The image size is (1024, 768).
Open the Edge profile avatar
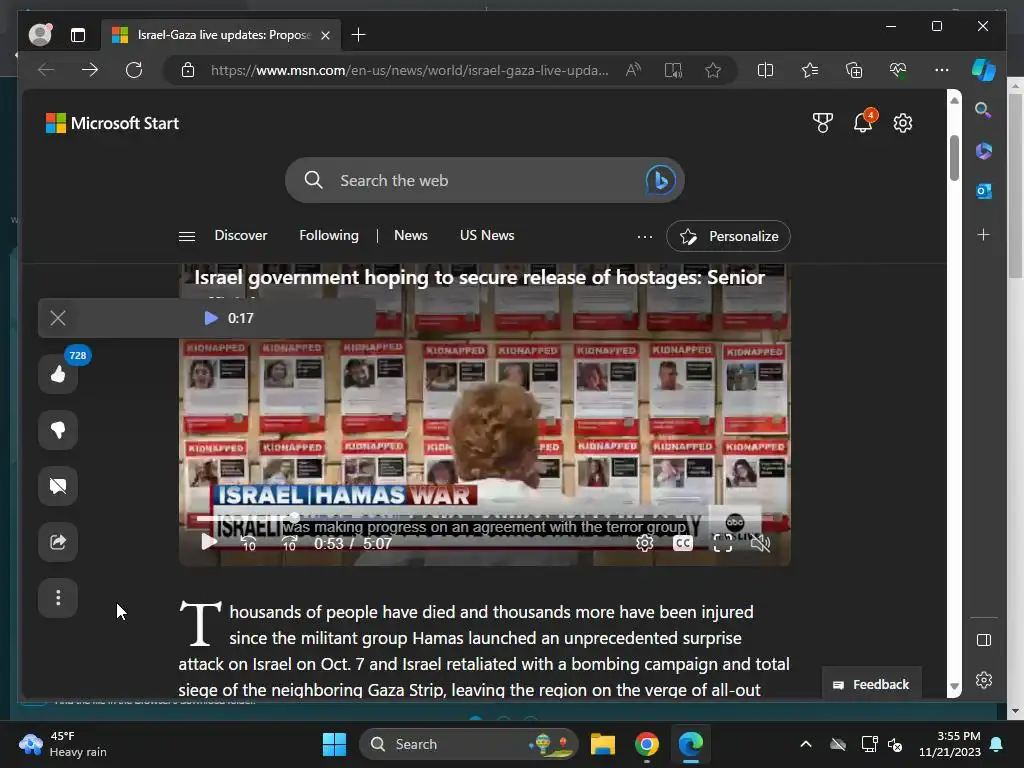tap(40, 35)
